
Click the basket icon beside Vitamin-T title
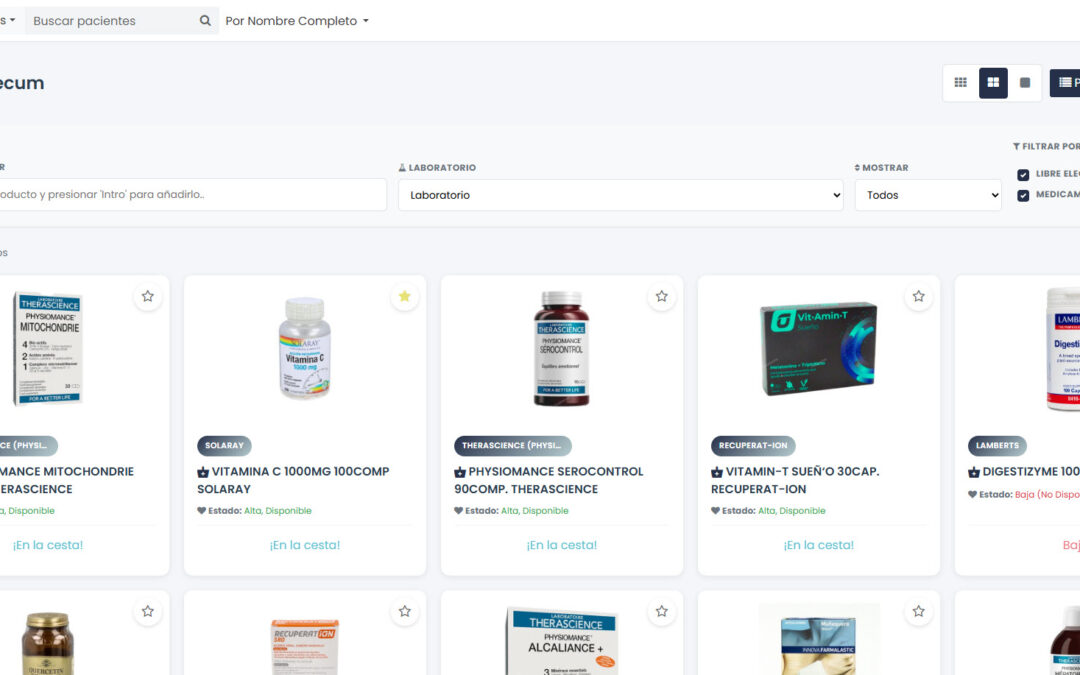(x=717, y=472)
